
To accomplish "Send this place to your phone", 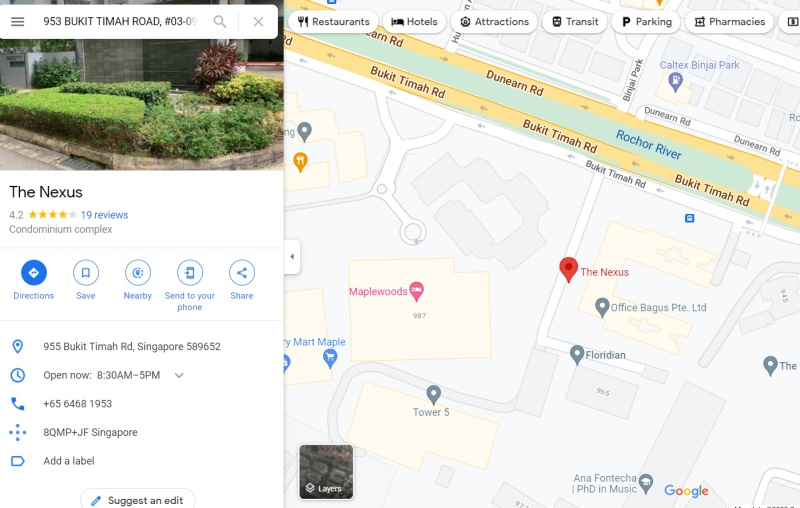I will click(x=190, y=285).
